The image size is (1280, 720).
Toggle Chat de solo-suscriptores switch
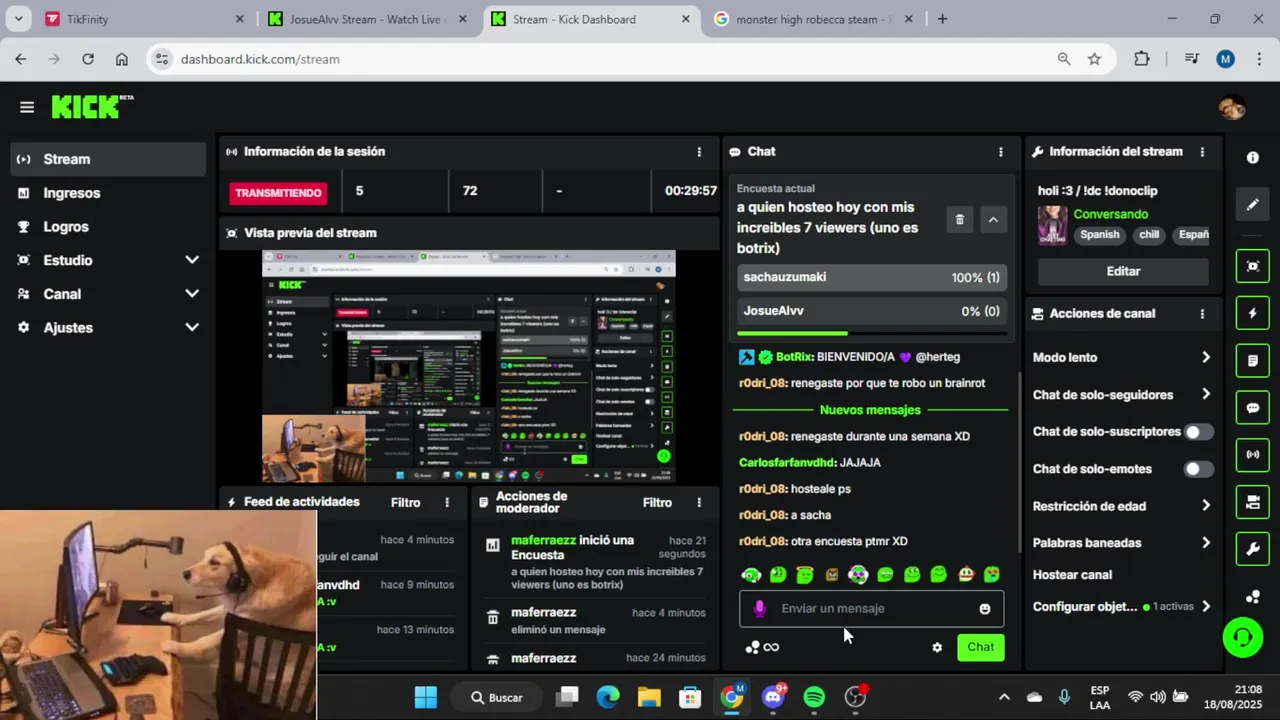coord(1198,432)
